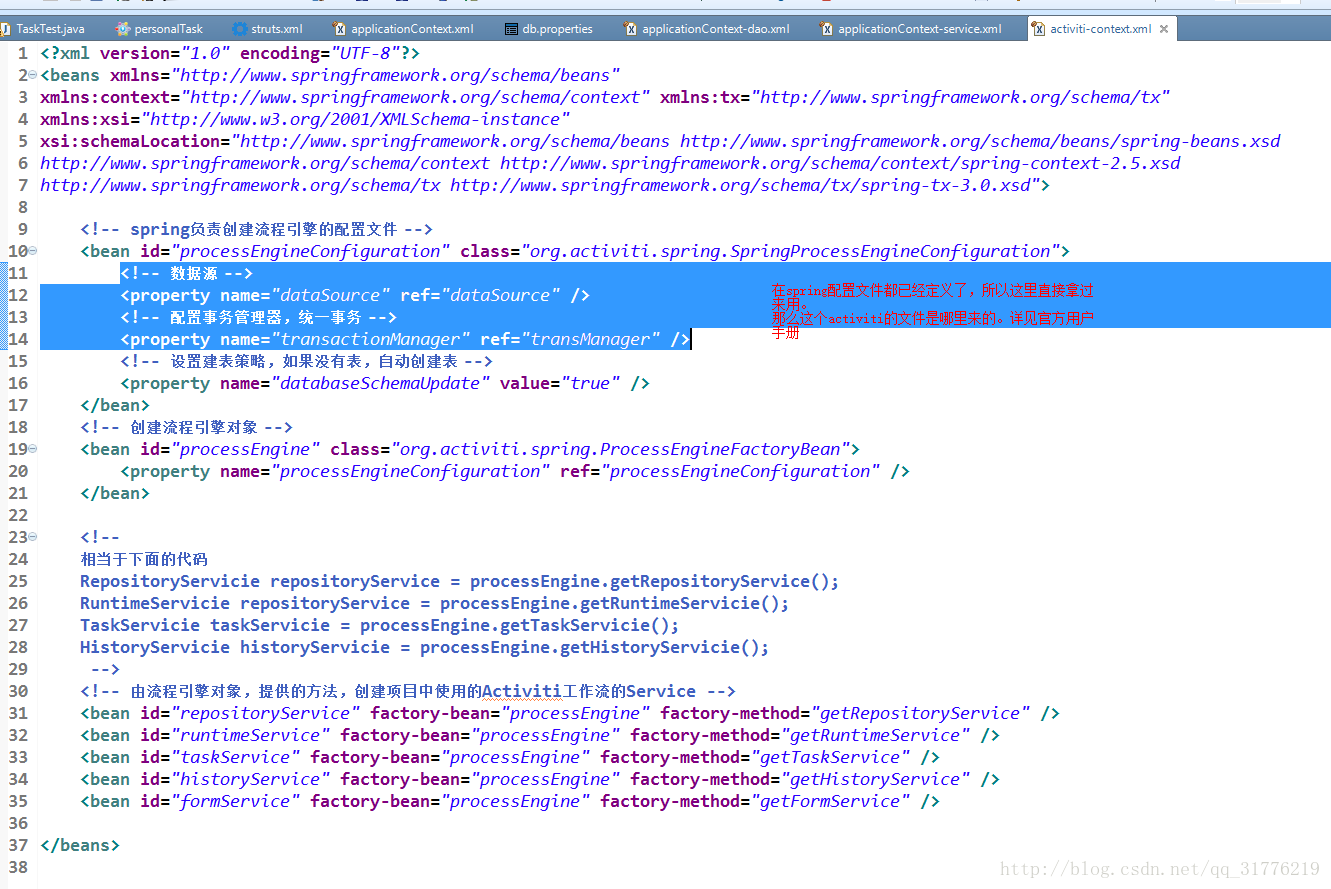Click "HistoryServicie historyServicie" on line 28
The width and height of the screenshot is (1331, 889).
(235, 647)
